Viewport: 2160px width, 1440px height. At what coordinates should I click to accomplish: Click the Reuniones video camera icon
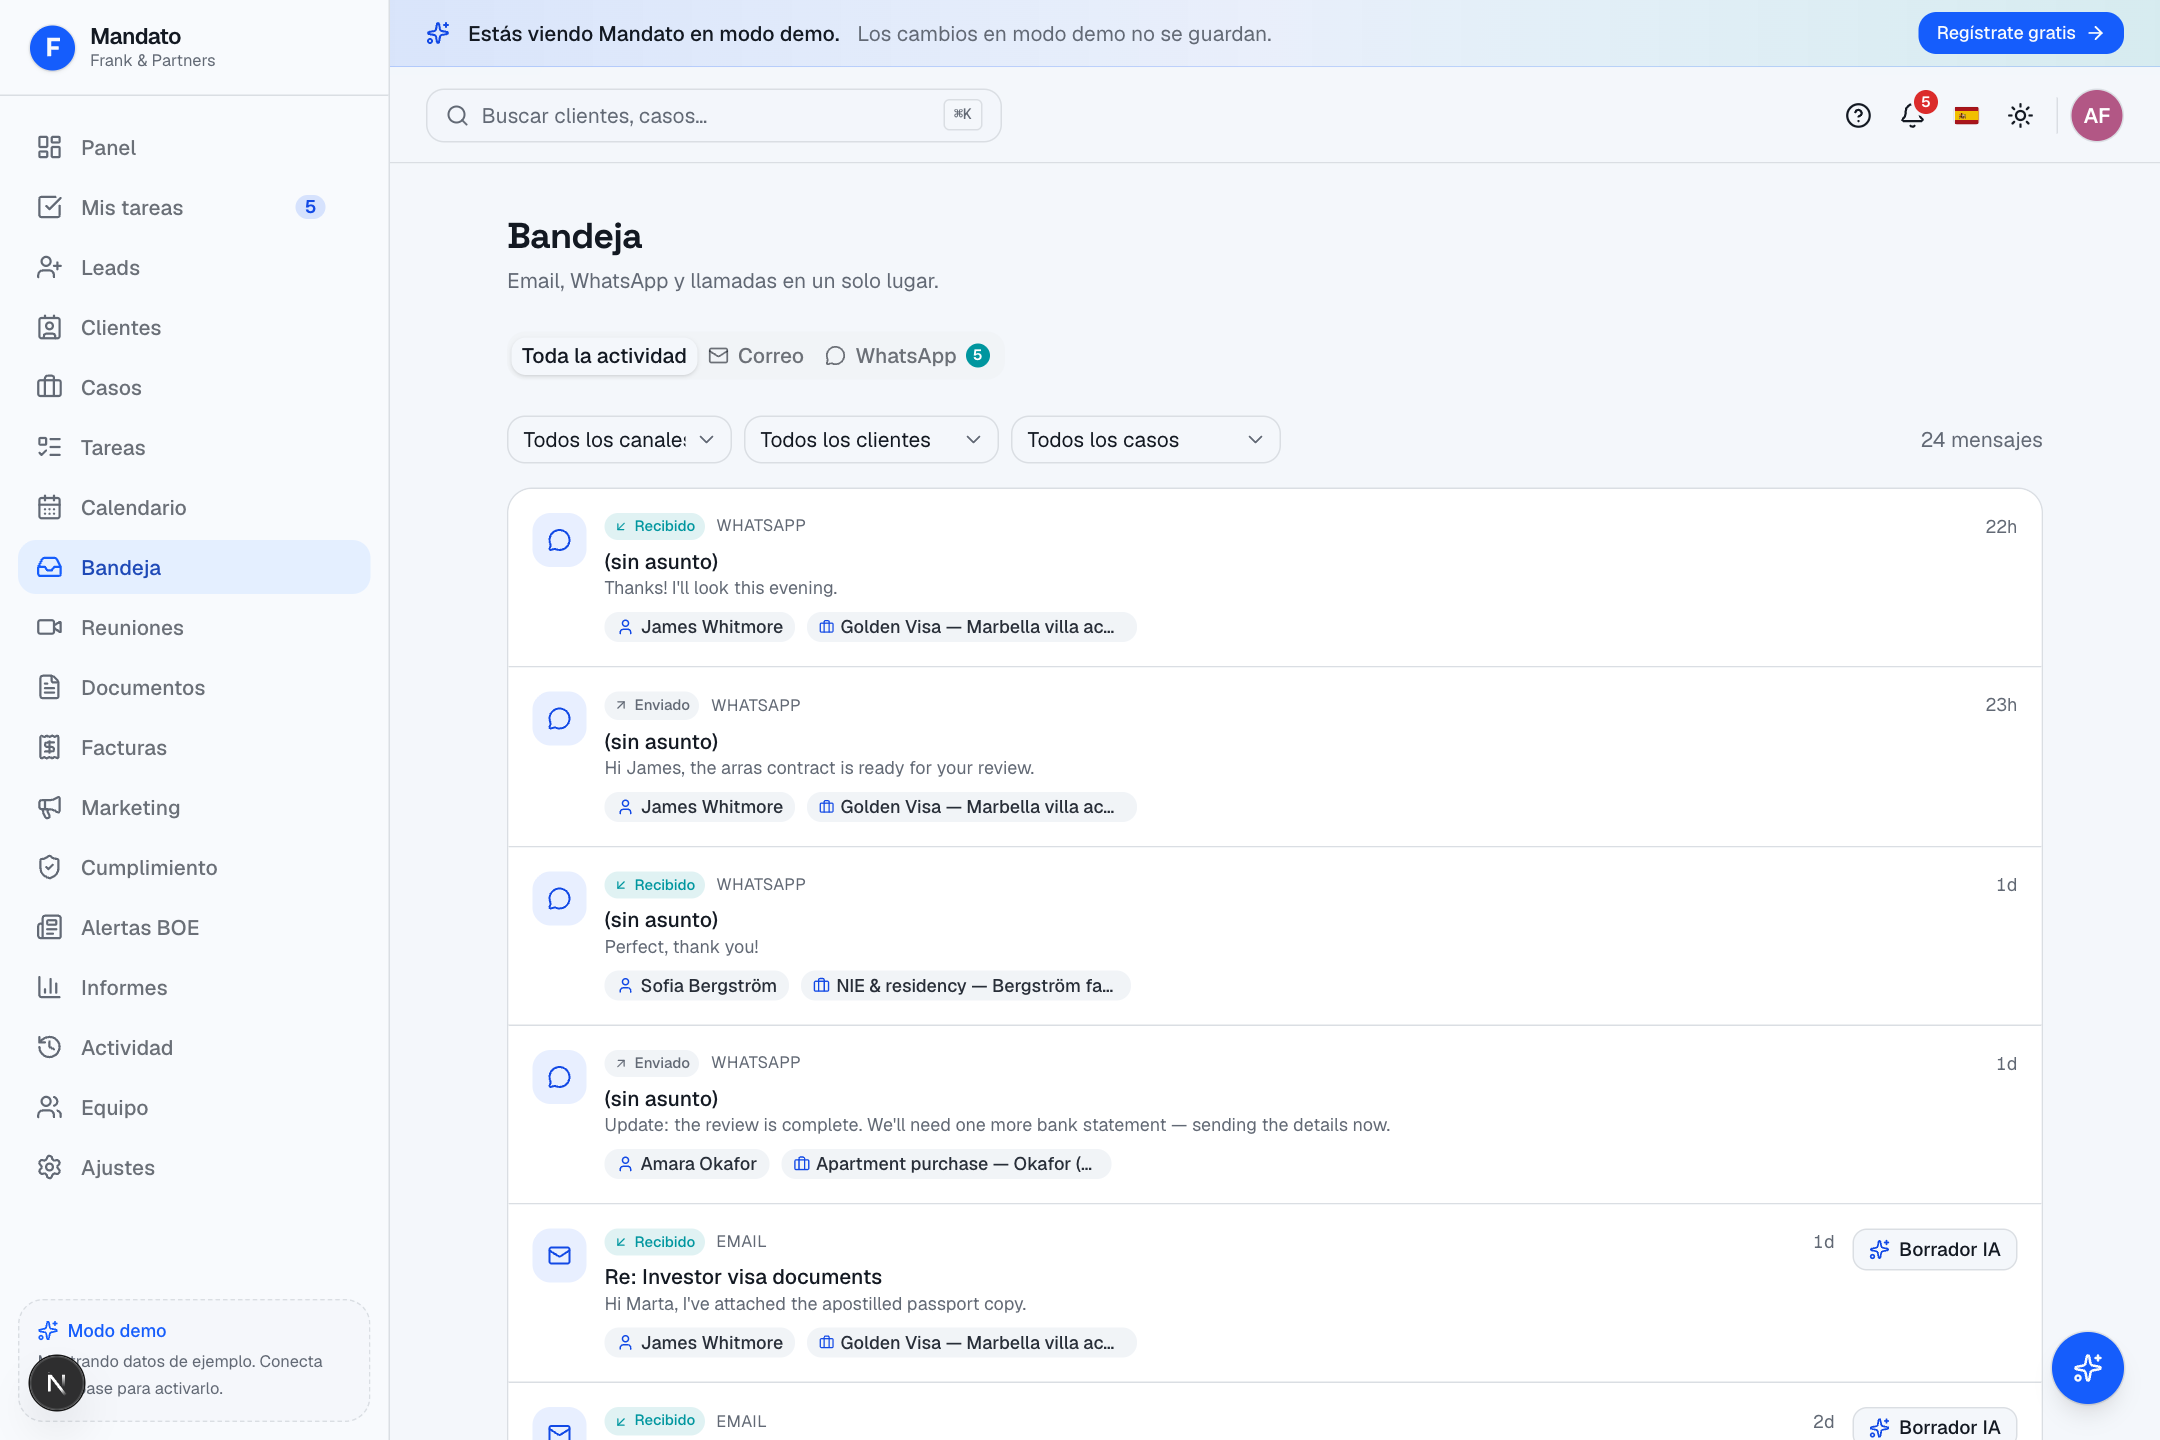(49, 628)
